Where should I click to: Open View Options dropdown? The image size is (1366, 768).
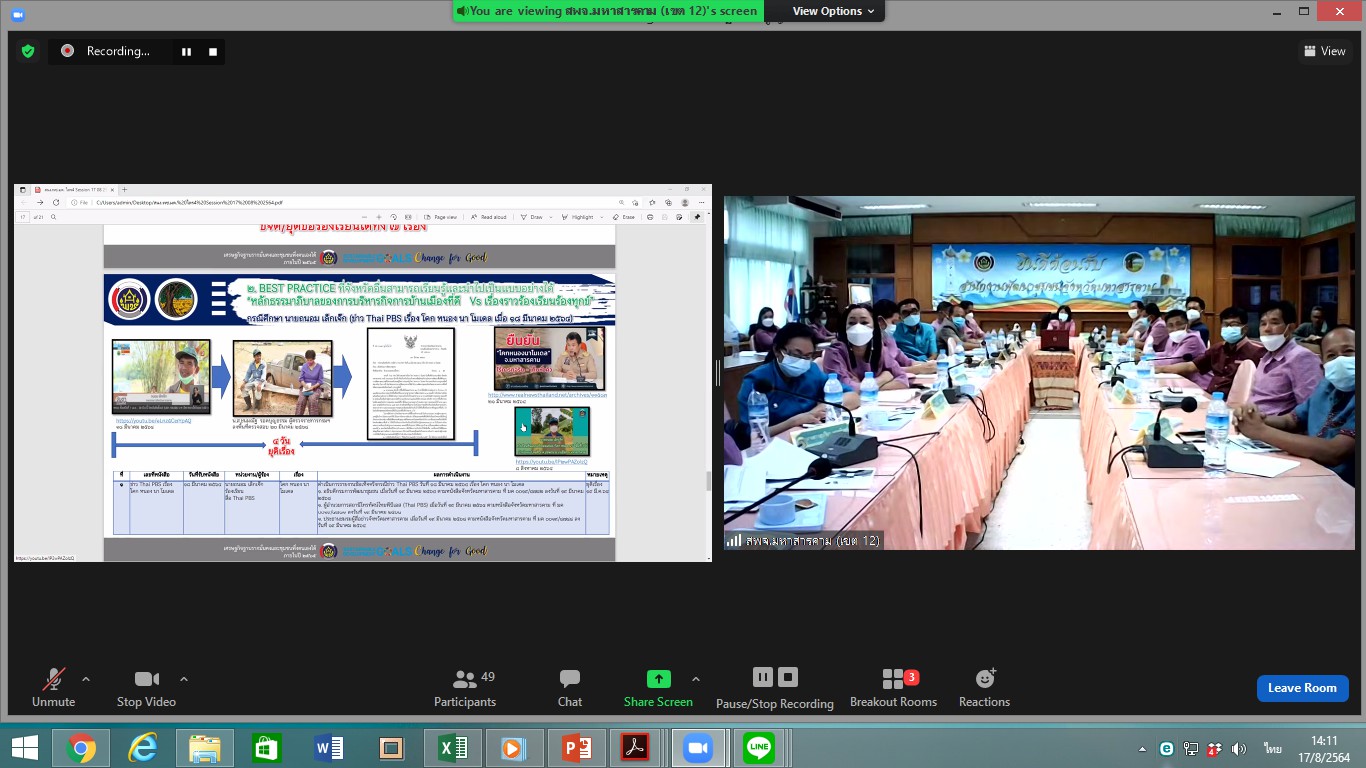tap(834, 11)
